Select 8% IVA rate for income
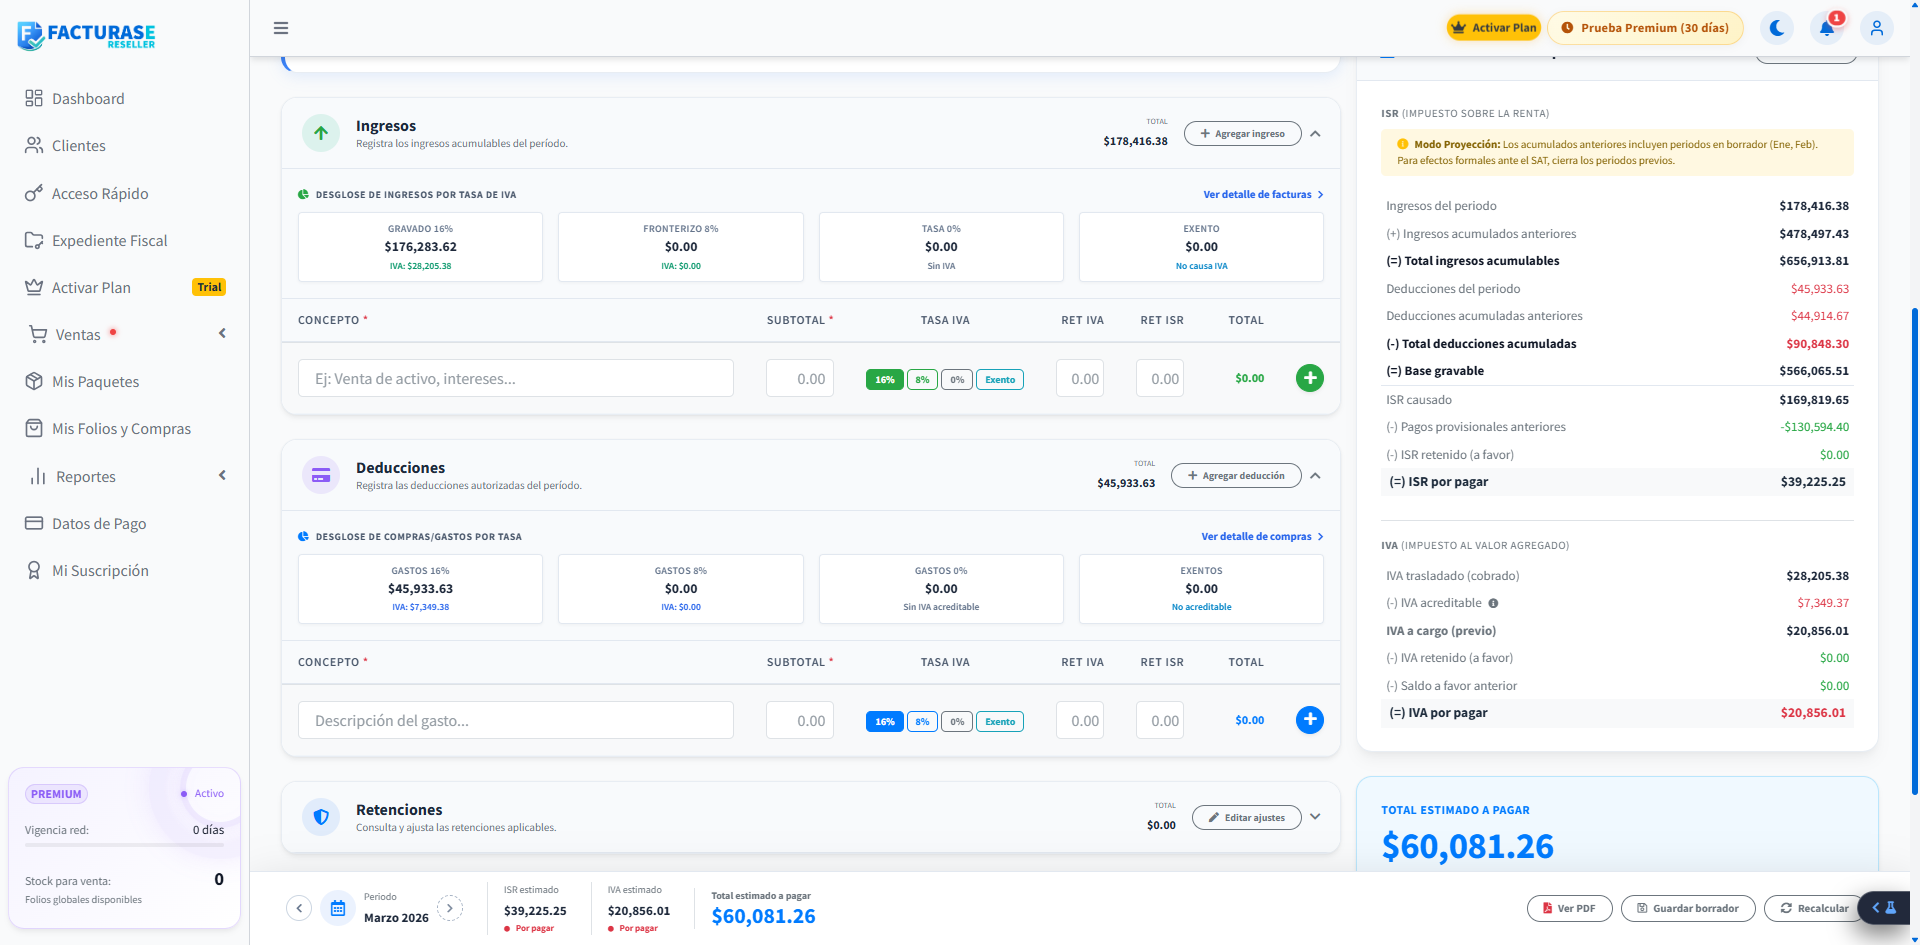Screen dimensions: 1920x945 click(922, 380)
